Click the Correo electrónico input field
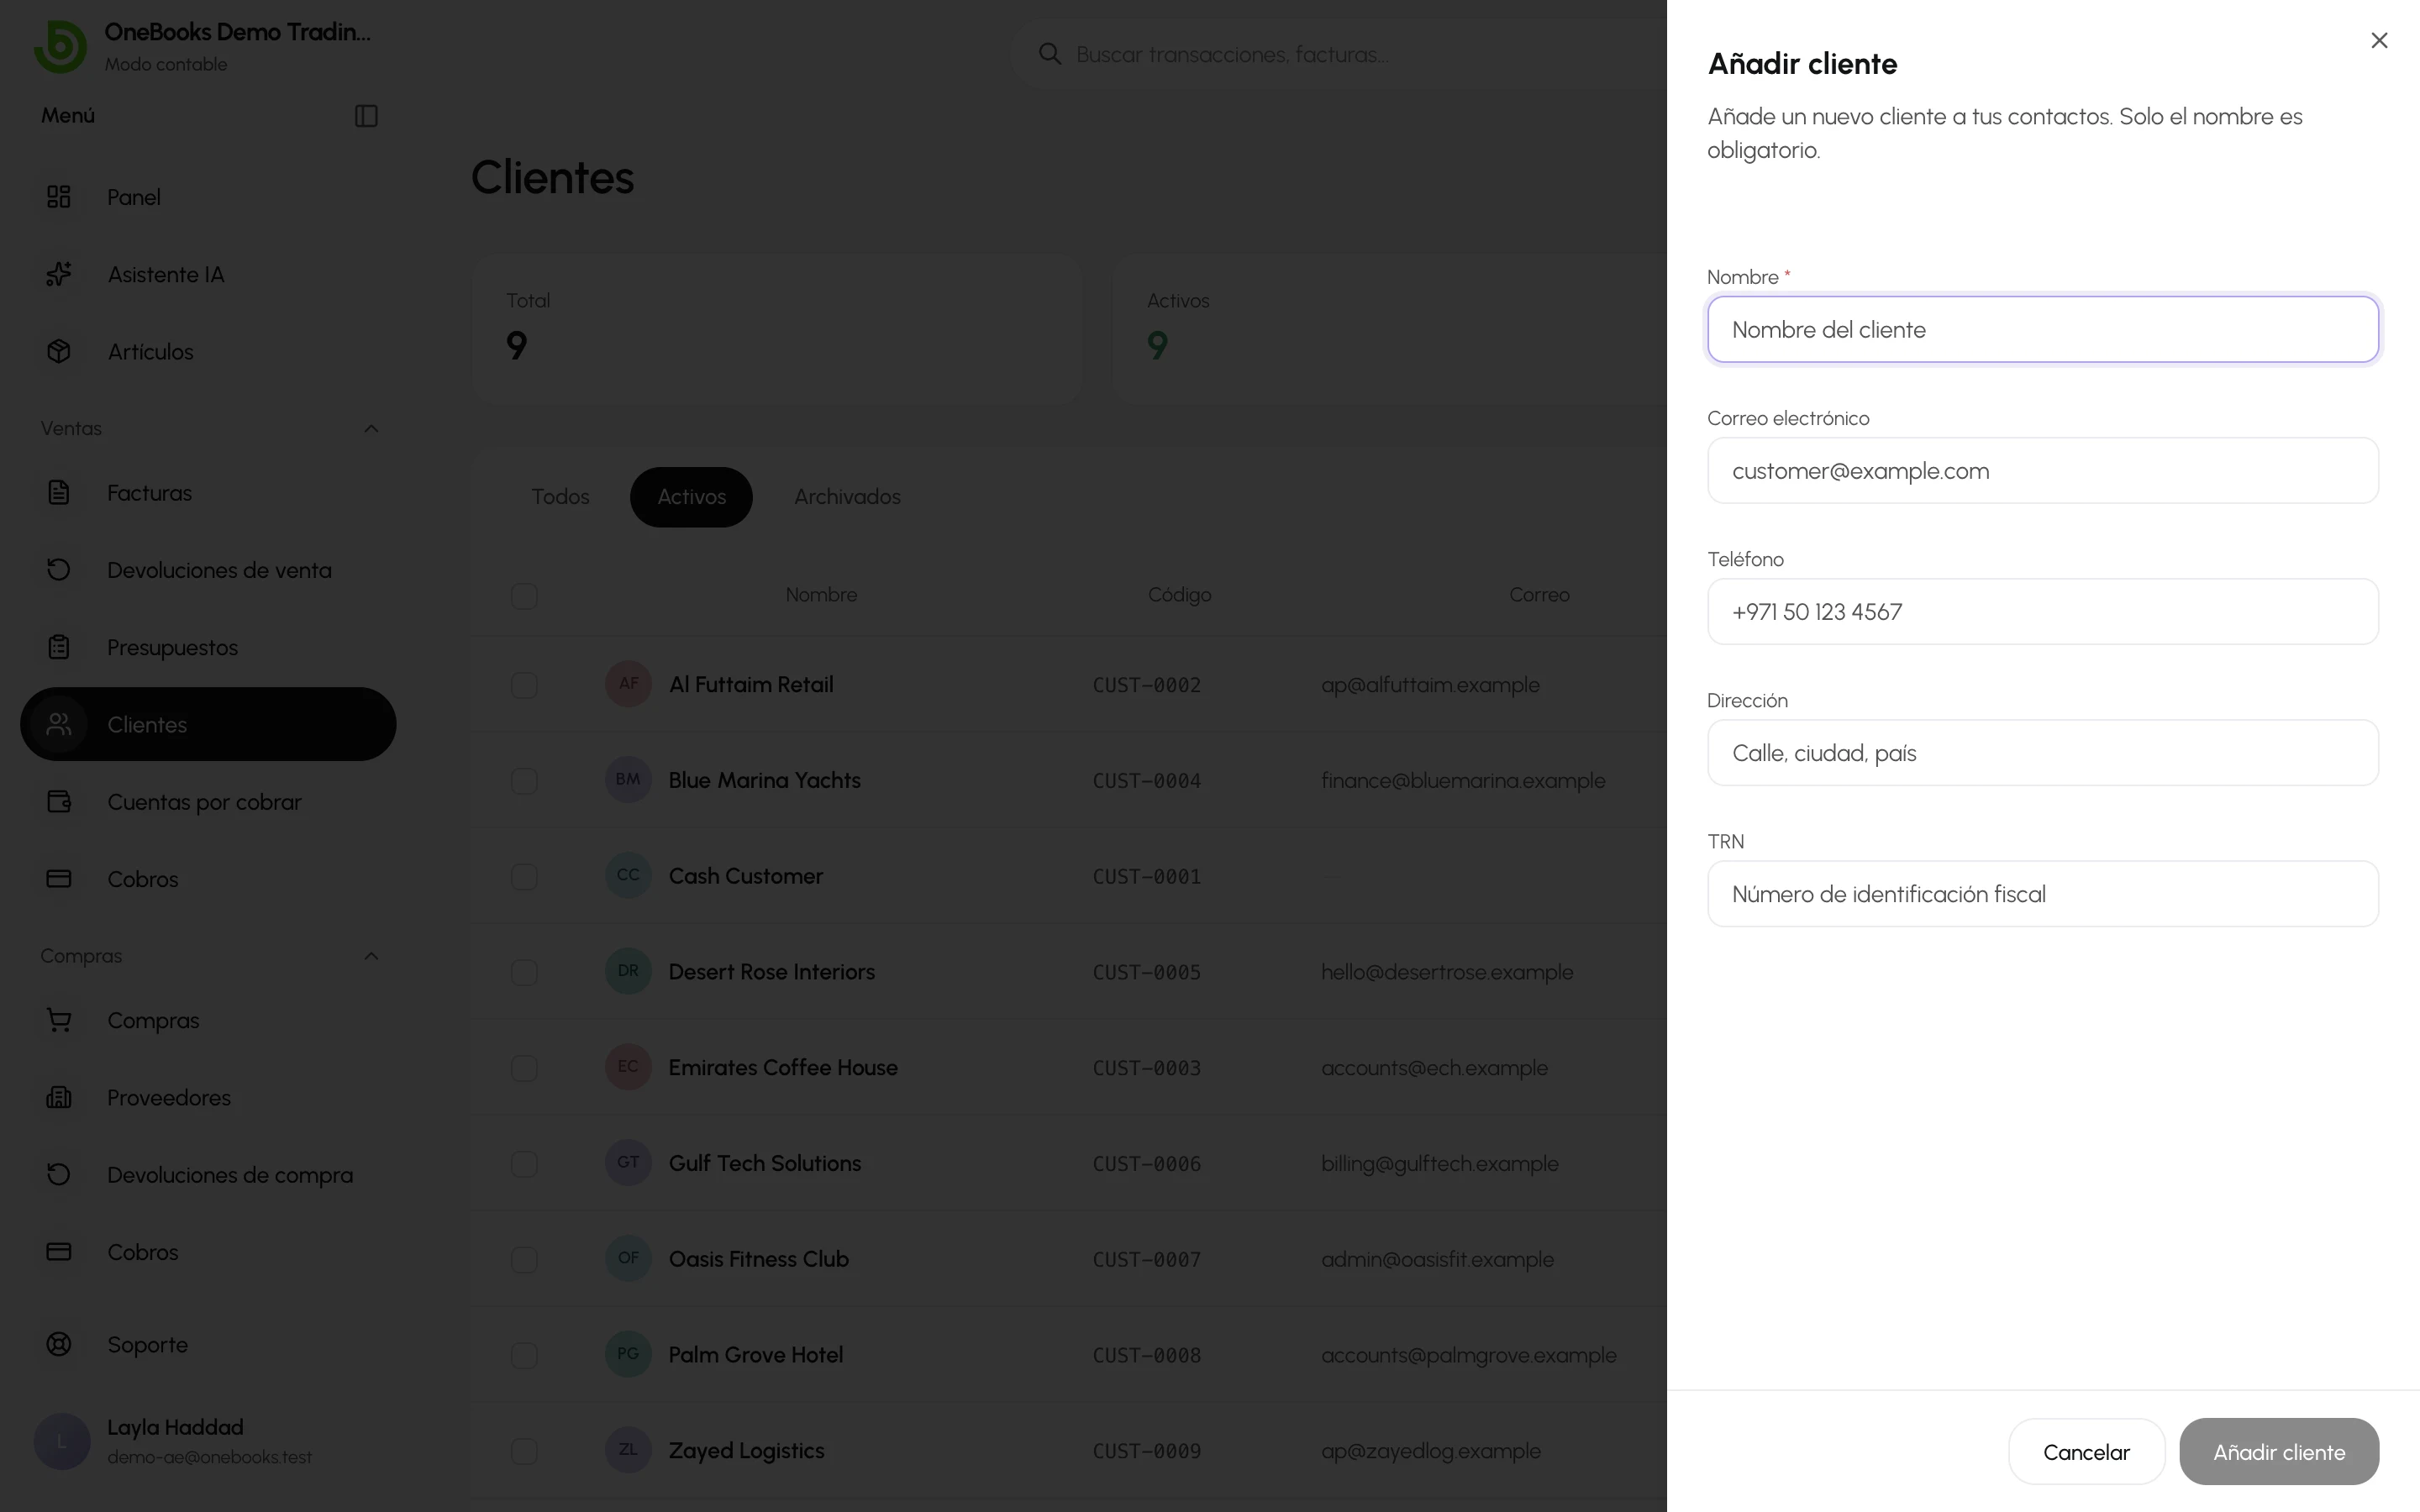 point(2042,470)
